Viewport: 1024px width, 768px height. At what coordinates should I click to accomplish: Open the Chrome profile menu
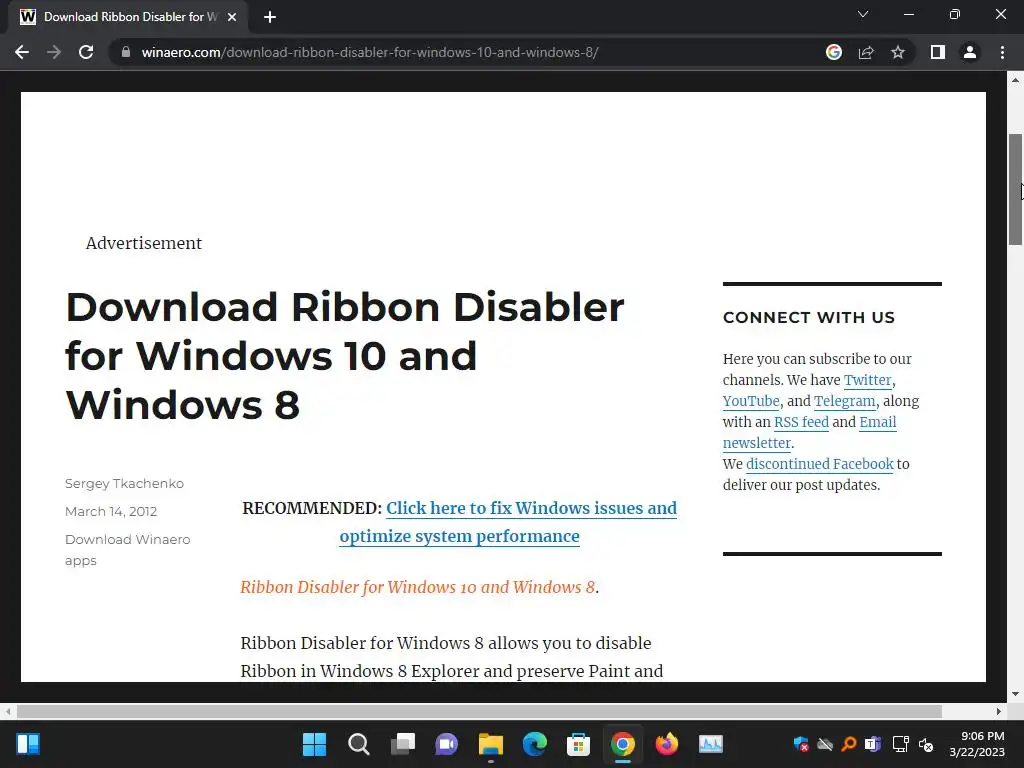970,52
